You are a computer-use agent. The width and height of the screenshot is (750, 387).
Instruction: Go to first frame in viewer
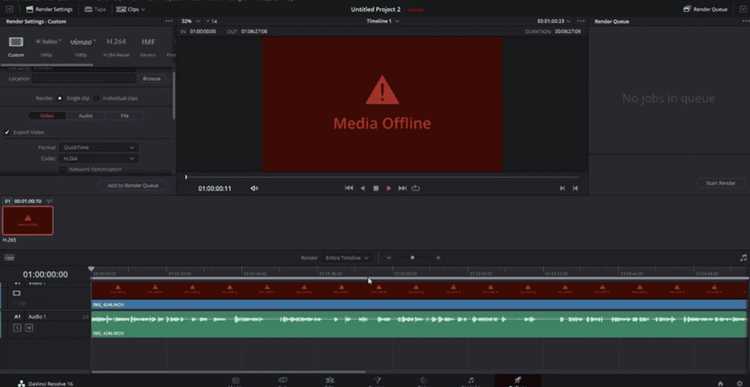tap(349, 188)
